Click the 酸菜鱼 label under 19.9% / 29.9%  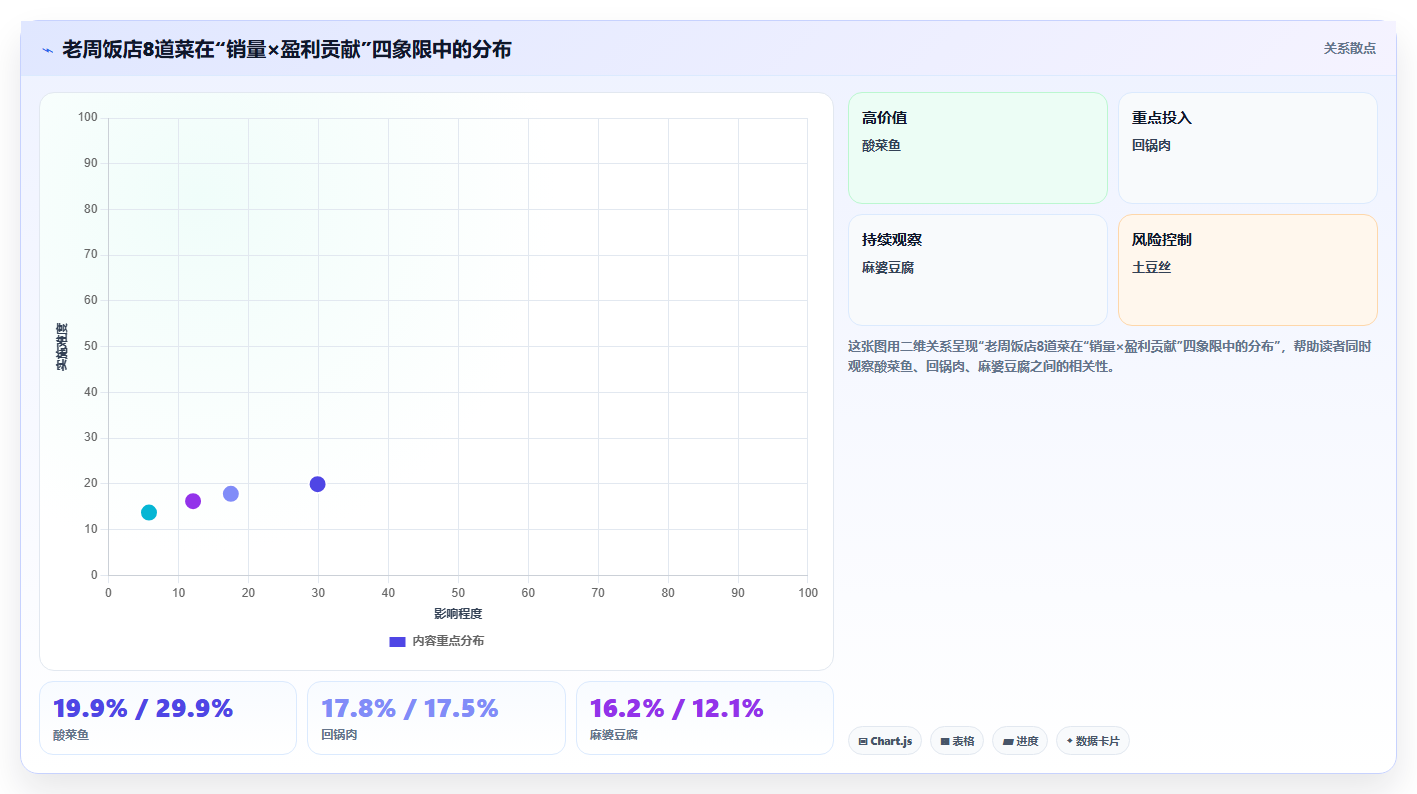click(71, 735)
